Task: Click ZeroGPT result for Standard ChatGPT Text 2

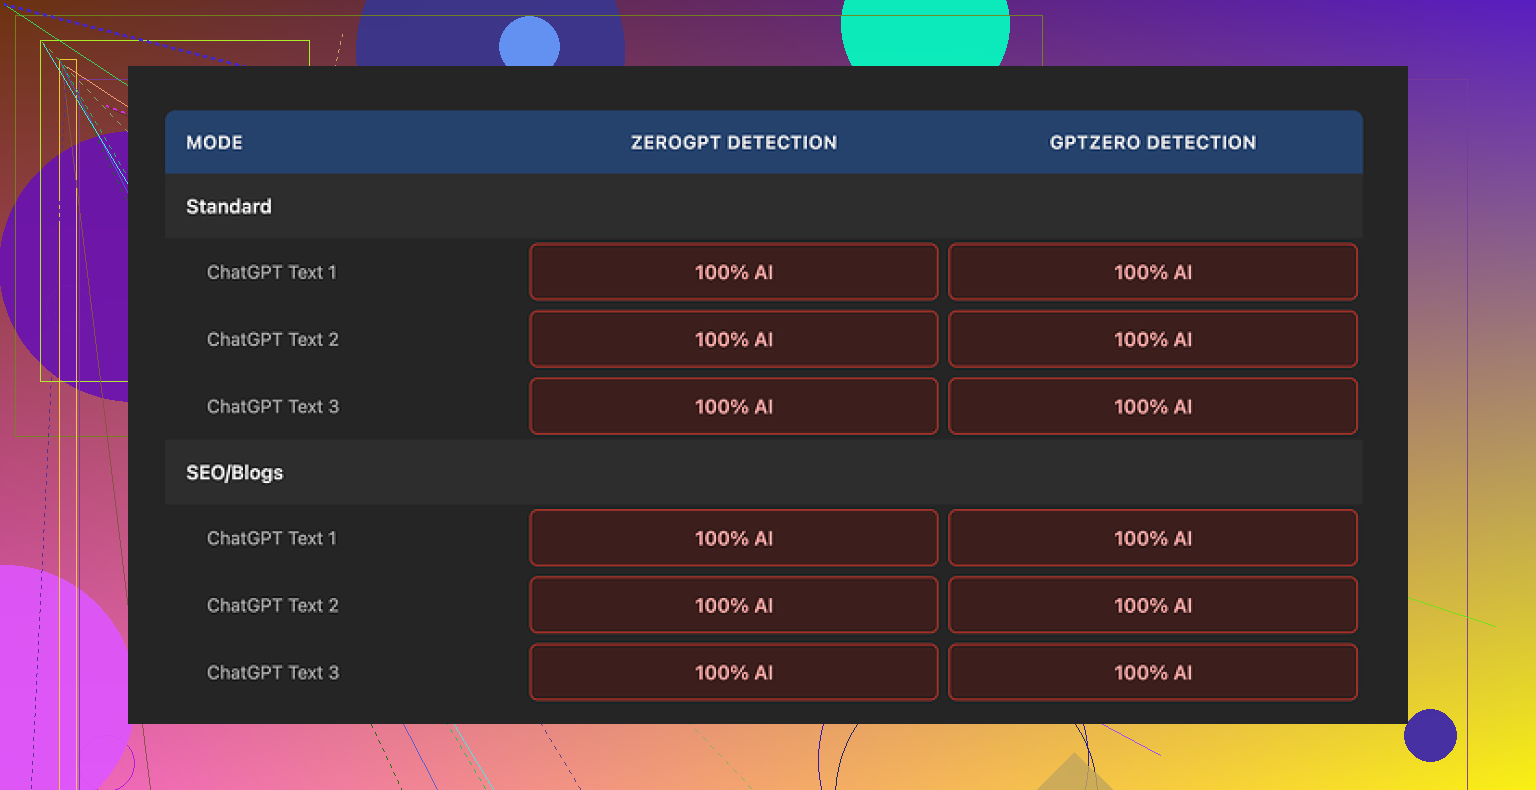Action: (733, 339)
